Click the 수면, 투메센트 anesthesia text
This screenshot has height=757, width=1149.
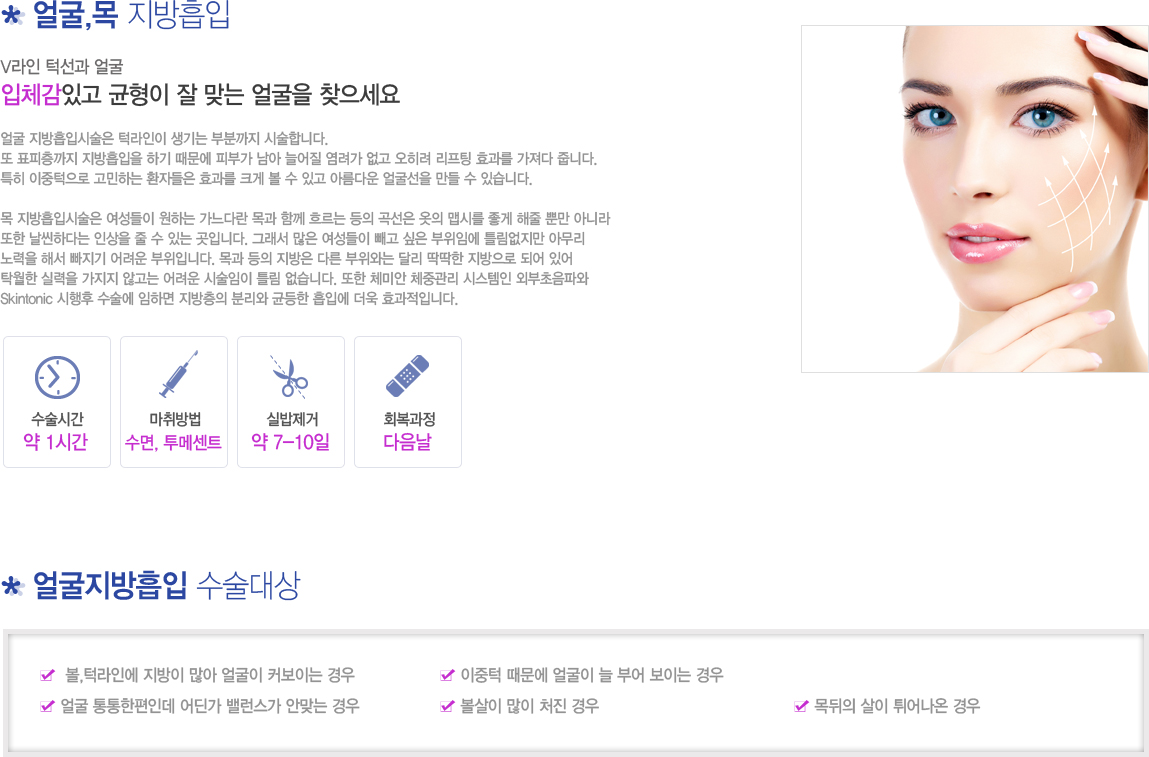174,442
